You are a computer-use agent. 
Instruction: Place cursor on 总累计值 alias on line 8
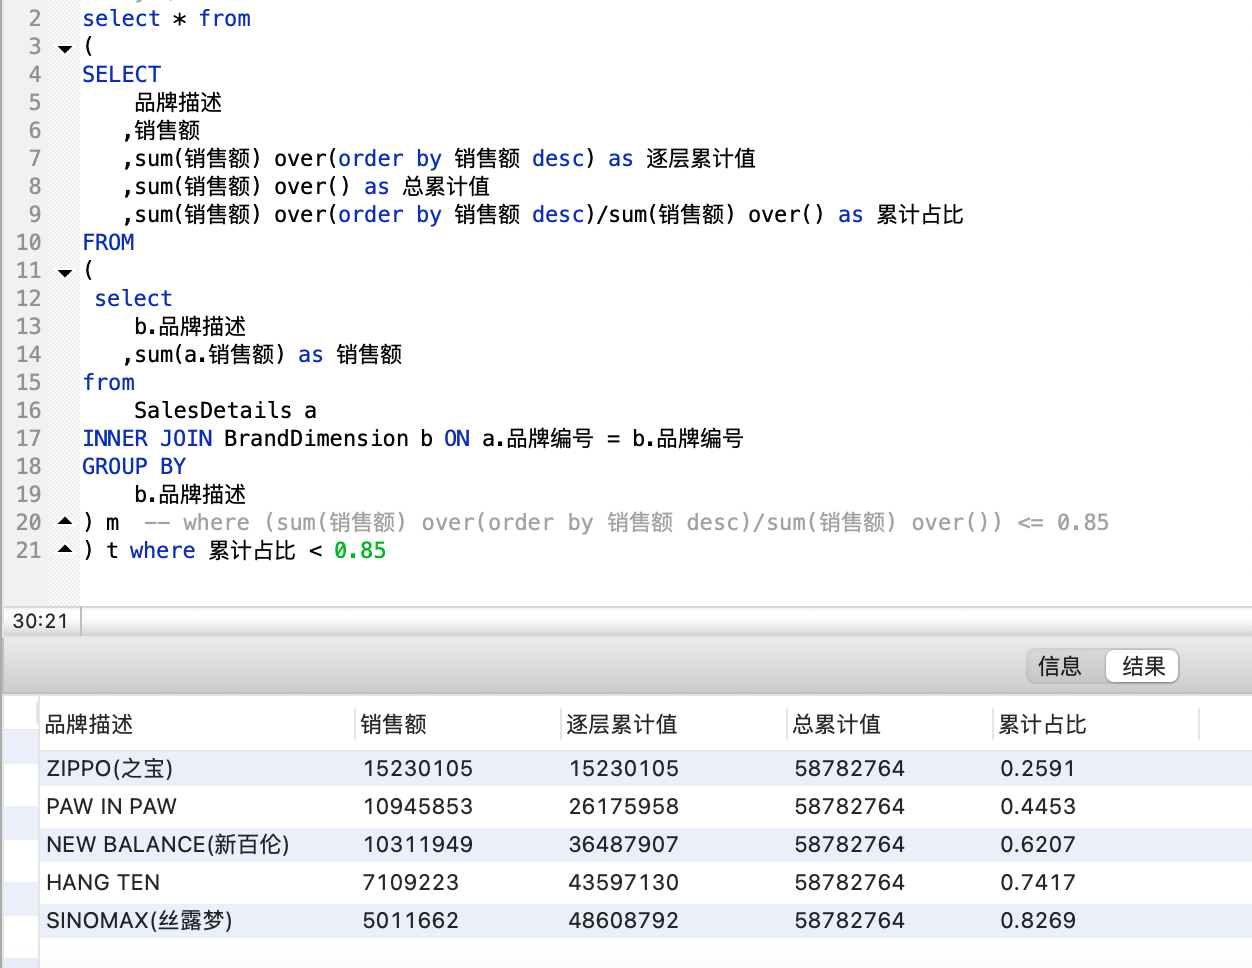[446, 186]
